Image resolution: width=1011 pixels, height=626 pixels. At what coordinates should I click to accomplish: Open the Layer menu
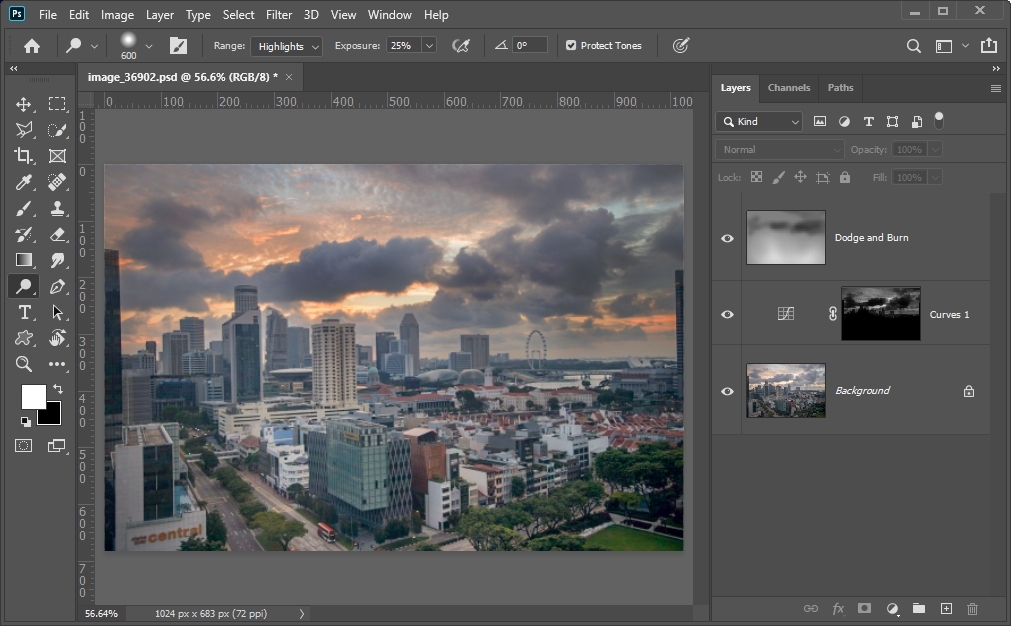point(159,14)
